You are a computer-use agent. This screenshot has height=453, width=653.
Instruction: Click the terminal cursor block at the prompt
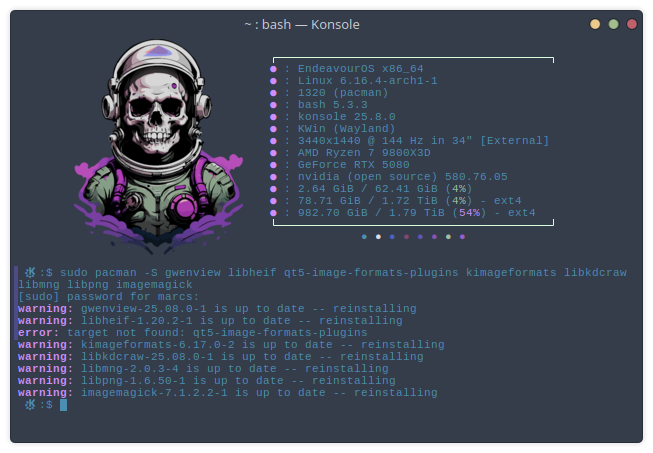pyautogui.click(x=63, y=405)
